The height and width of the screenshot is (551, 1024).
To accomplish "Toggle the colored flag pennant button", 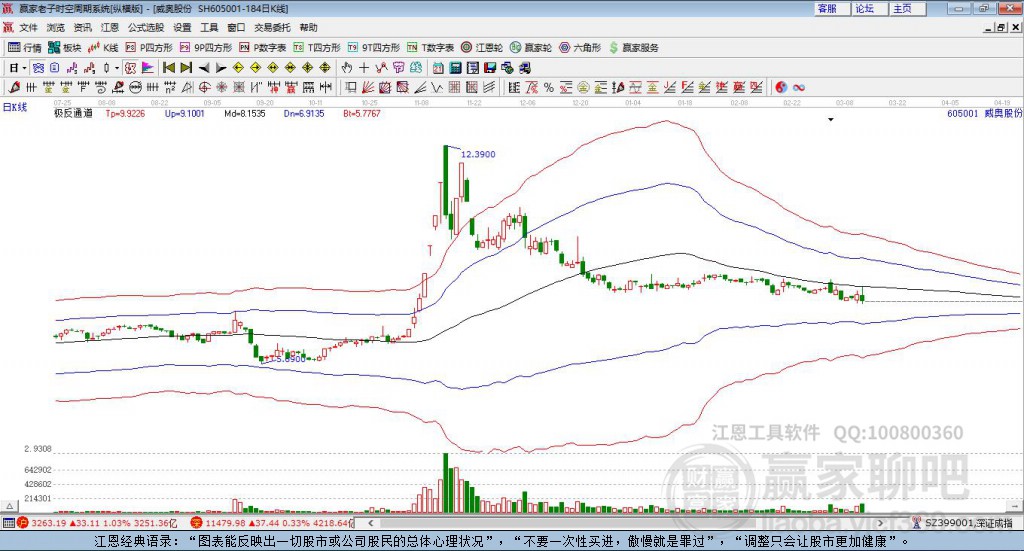I will (148, 68).
